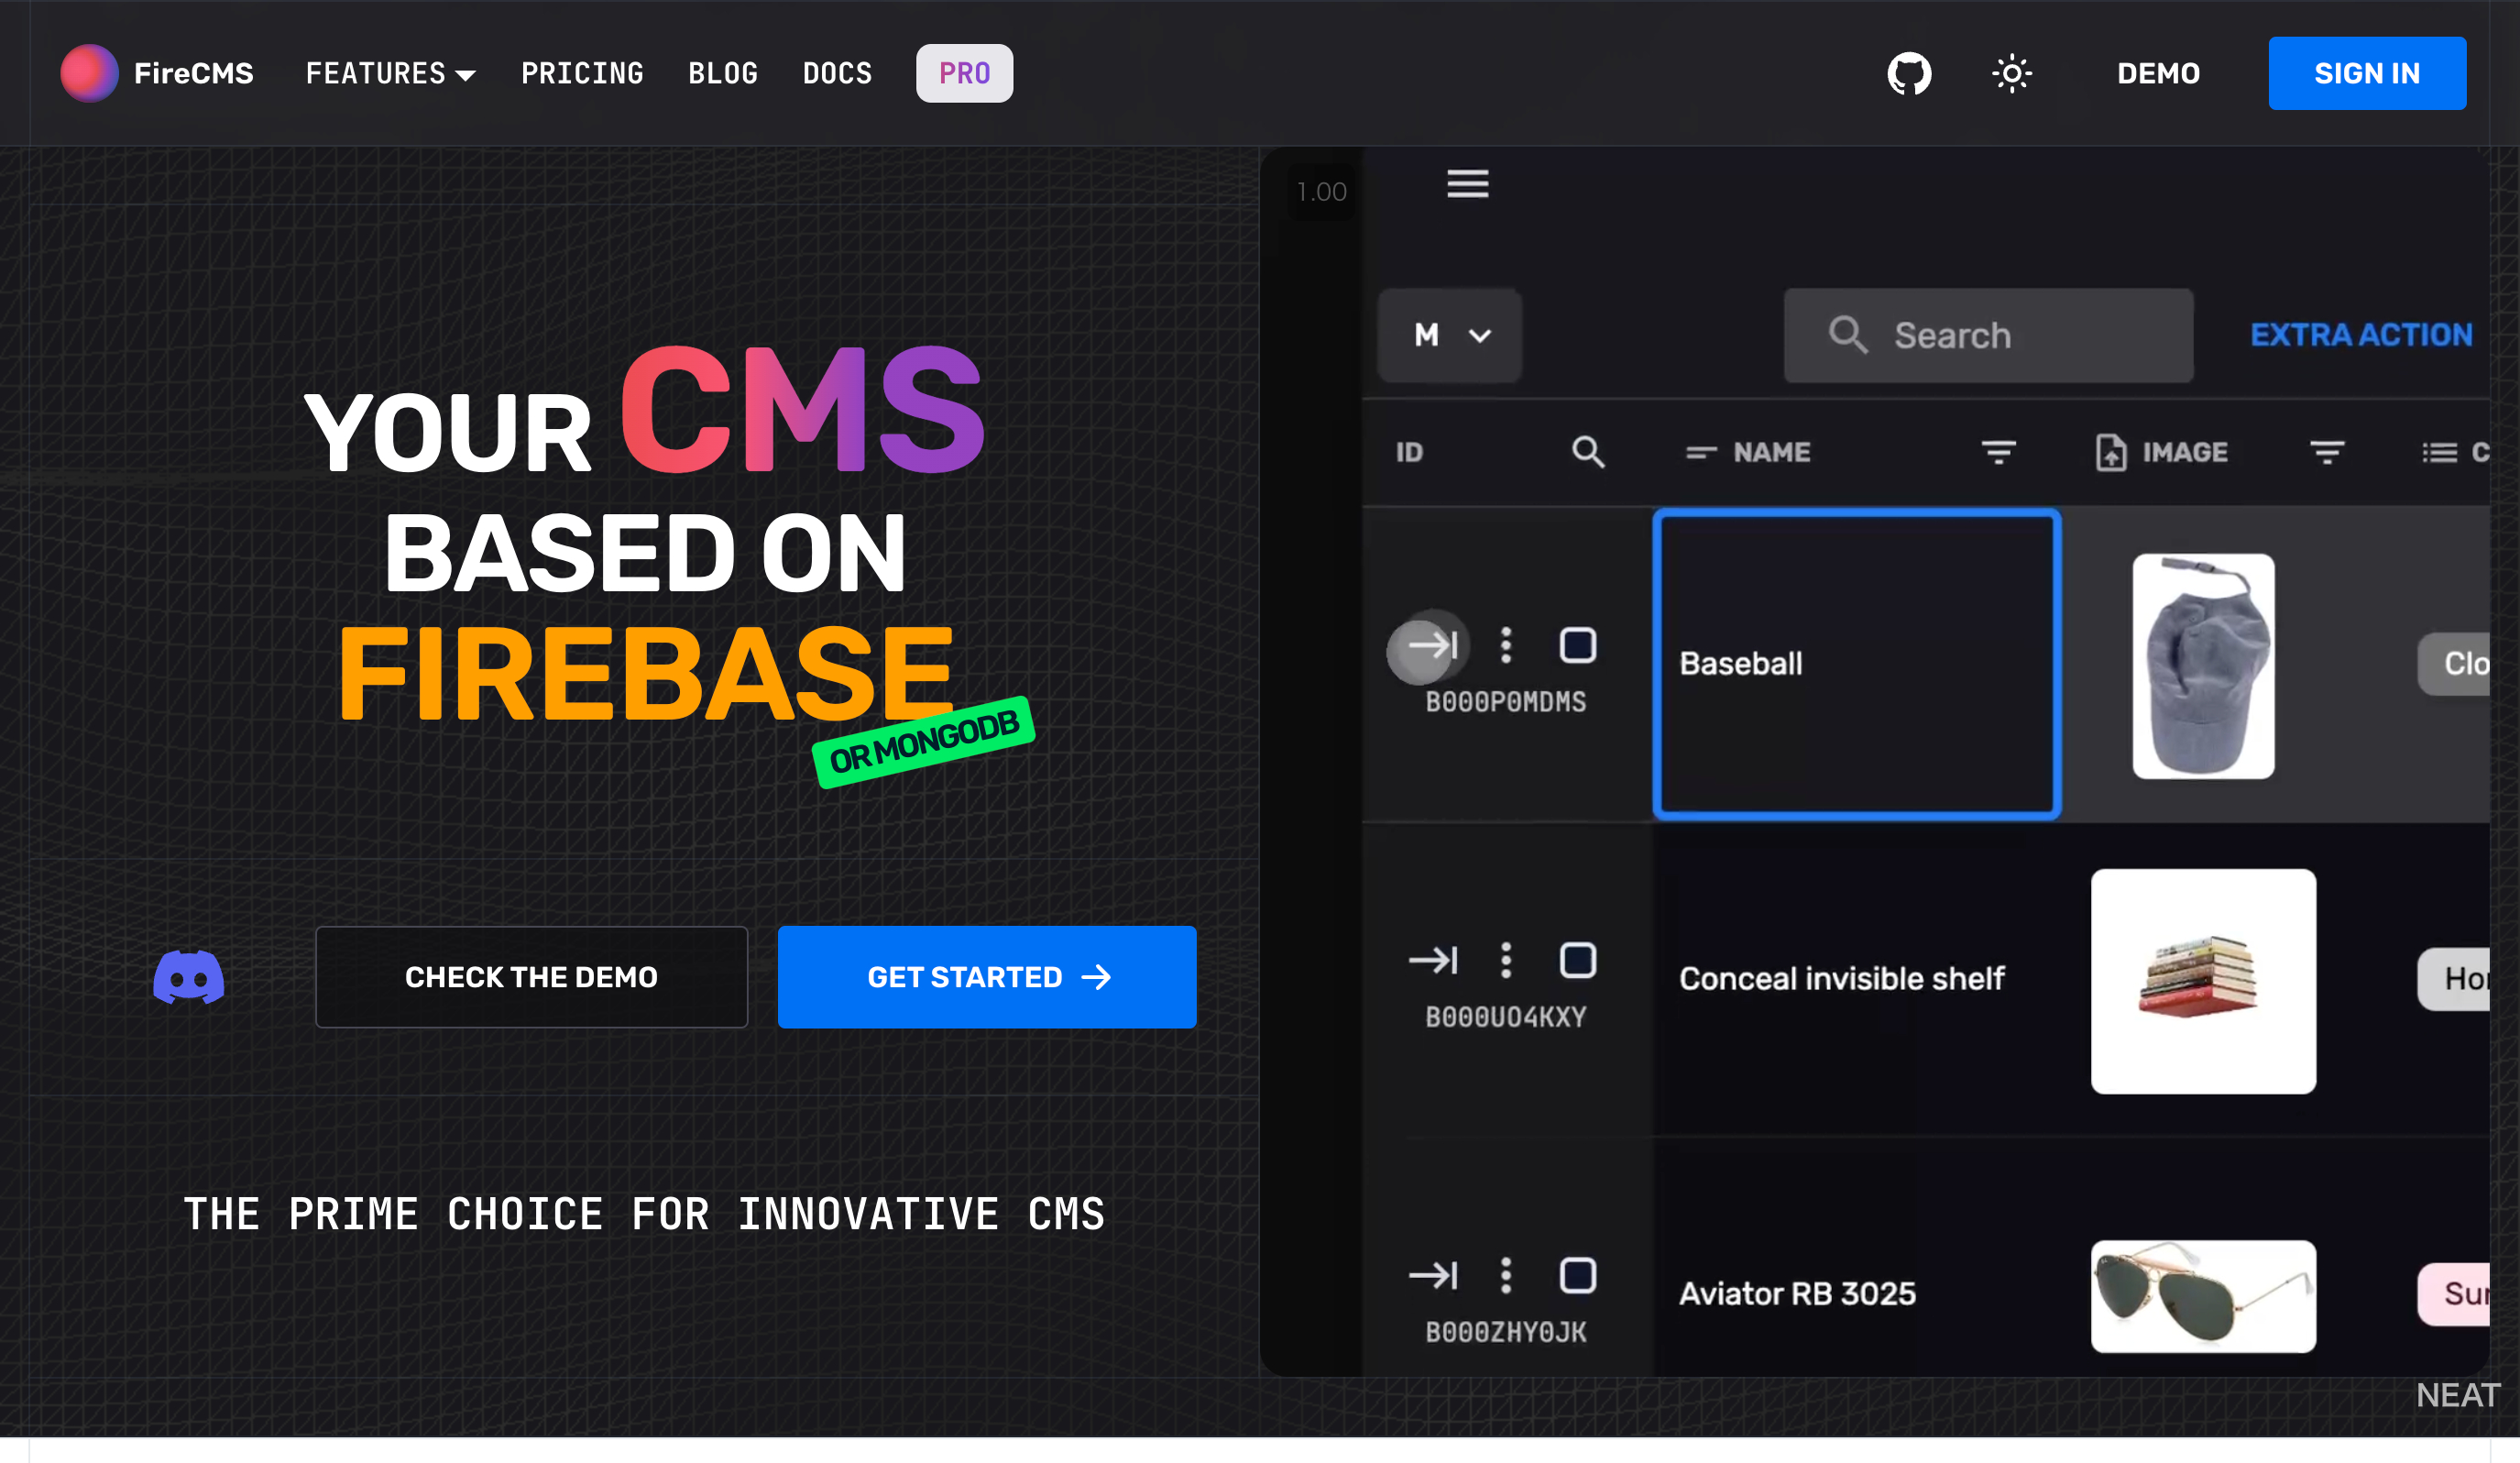
Task: Expand the M dropdown in the collection panel
Action: click(1450, 335)
